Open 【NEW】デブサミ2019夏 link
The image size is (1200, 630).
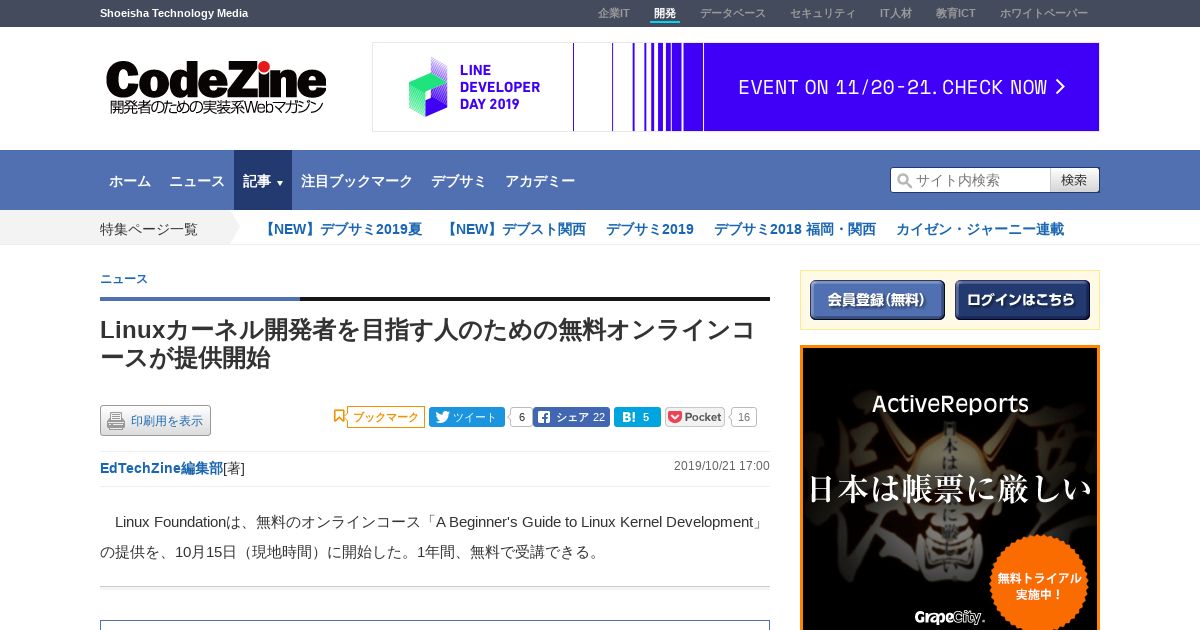coord(341,229)
